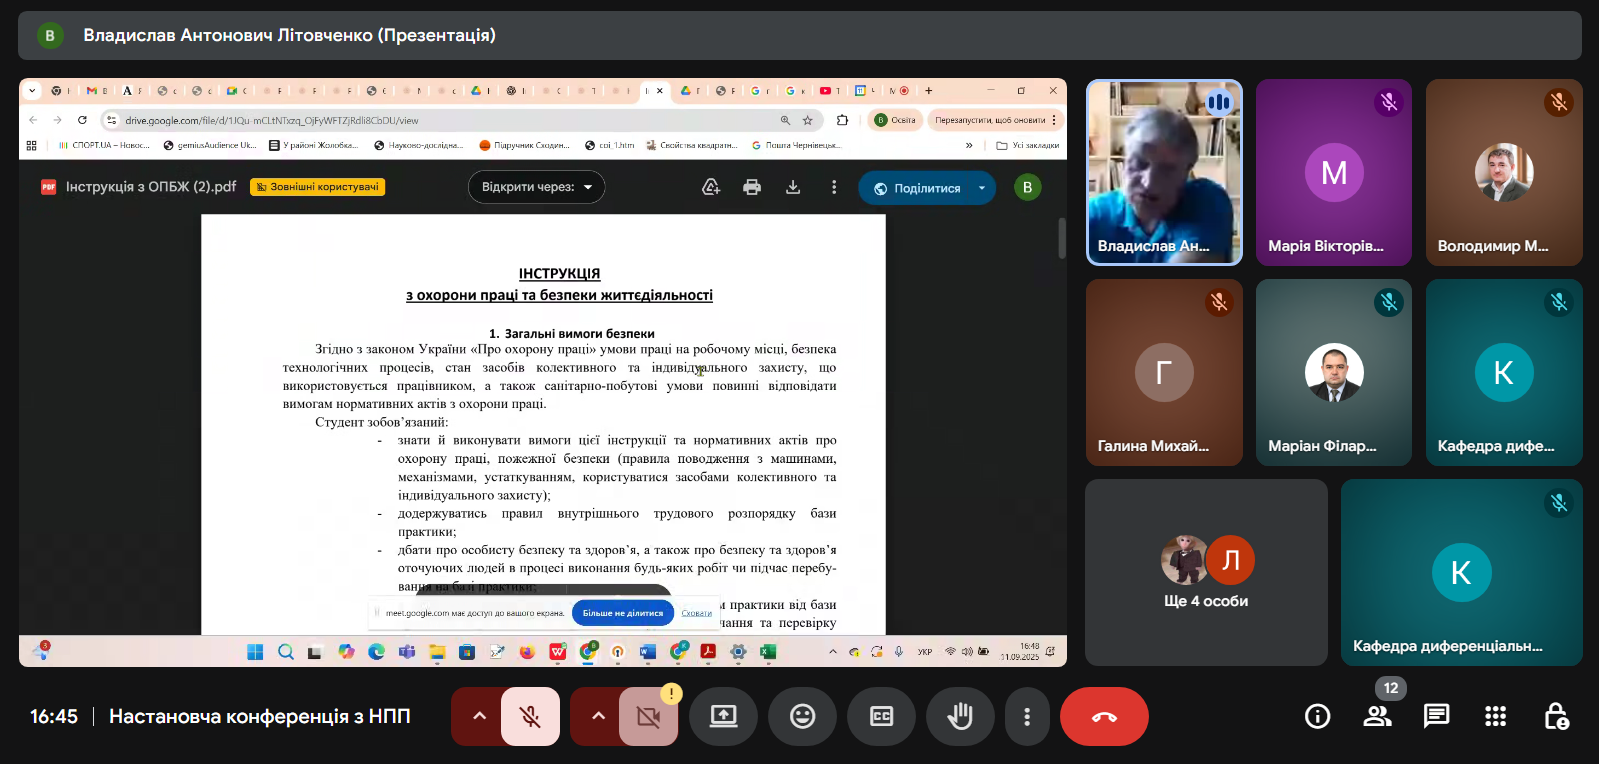
Task: Click 'Перезапустити, щоб оновити' button
Action: [994, 120]
